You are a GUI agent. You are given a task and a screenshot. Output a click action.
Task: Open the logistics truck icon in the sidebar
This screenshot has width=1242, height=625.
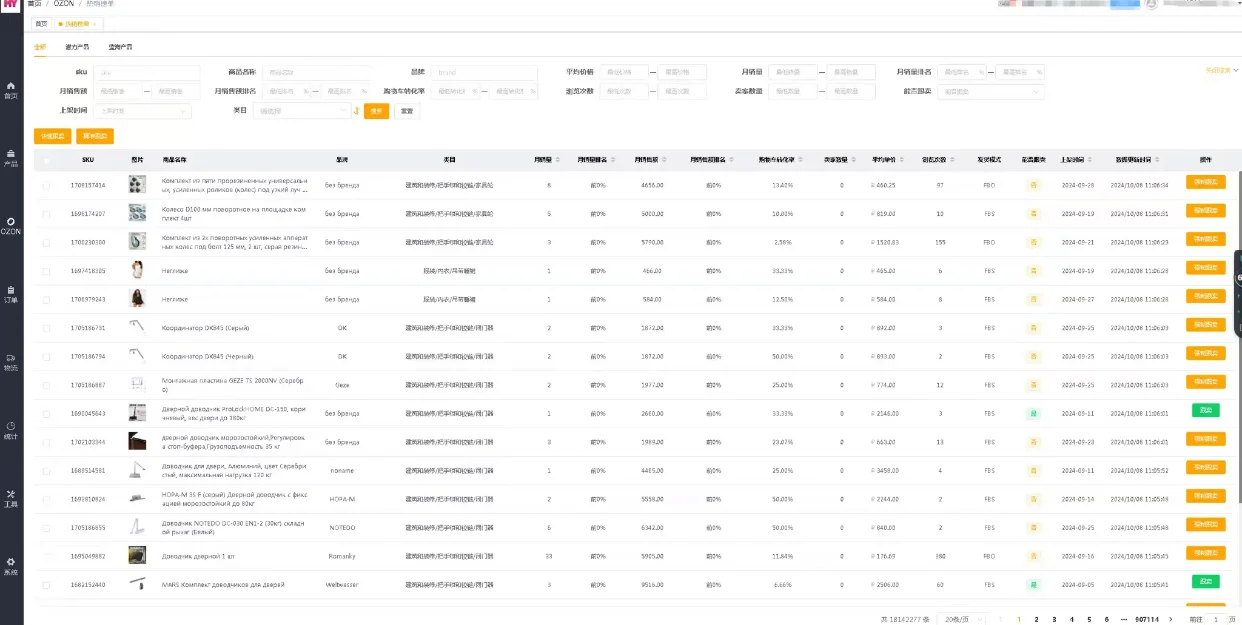click(11, 361)
